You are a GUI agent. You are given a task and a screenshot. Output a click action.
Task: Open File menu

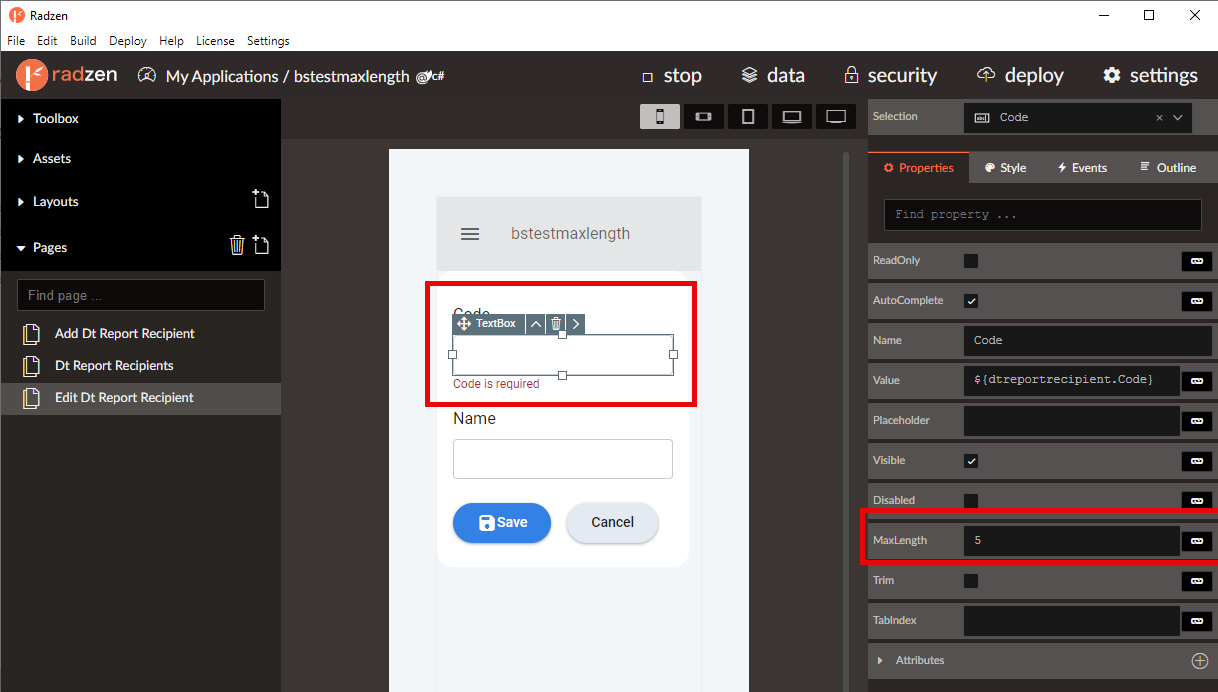click(17, 41)
